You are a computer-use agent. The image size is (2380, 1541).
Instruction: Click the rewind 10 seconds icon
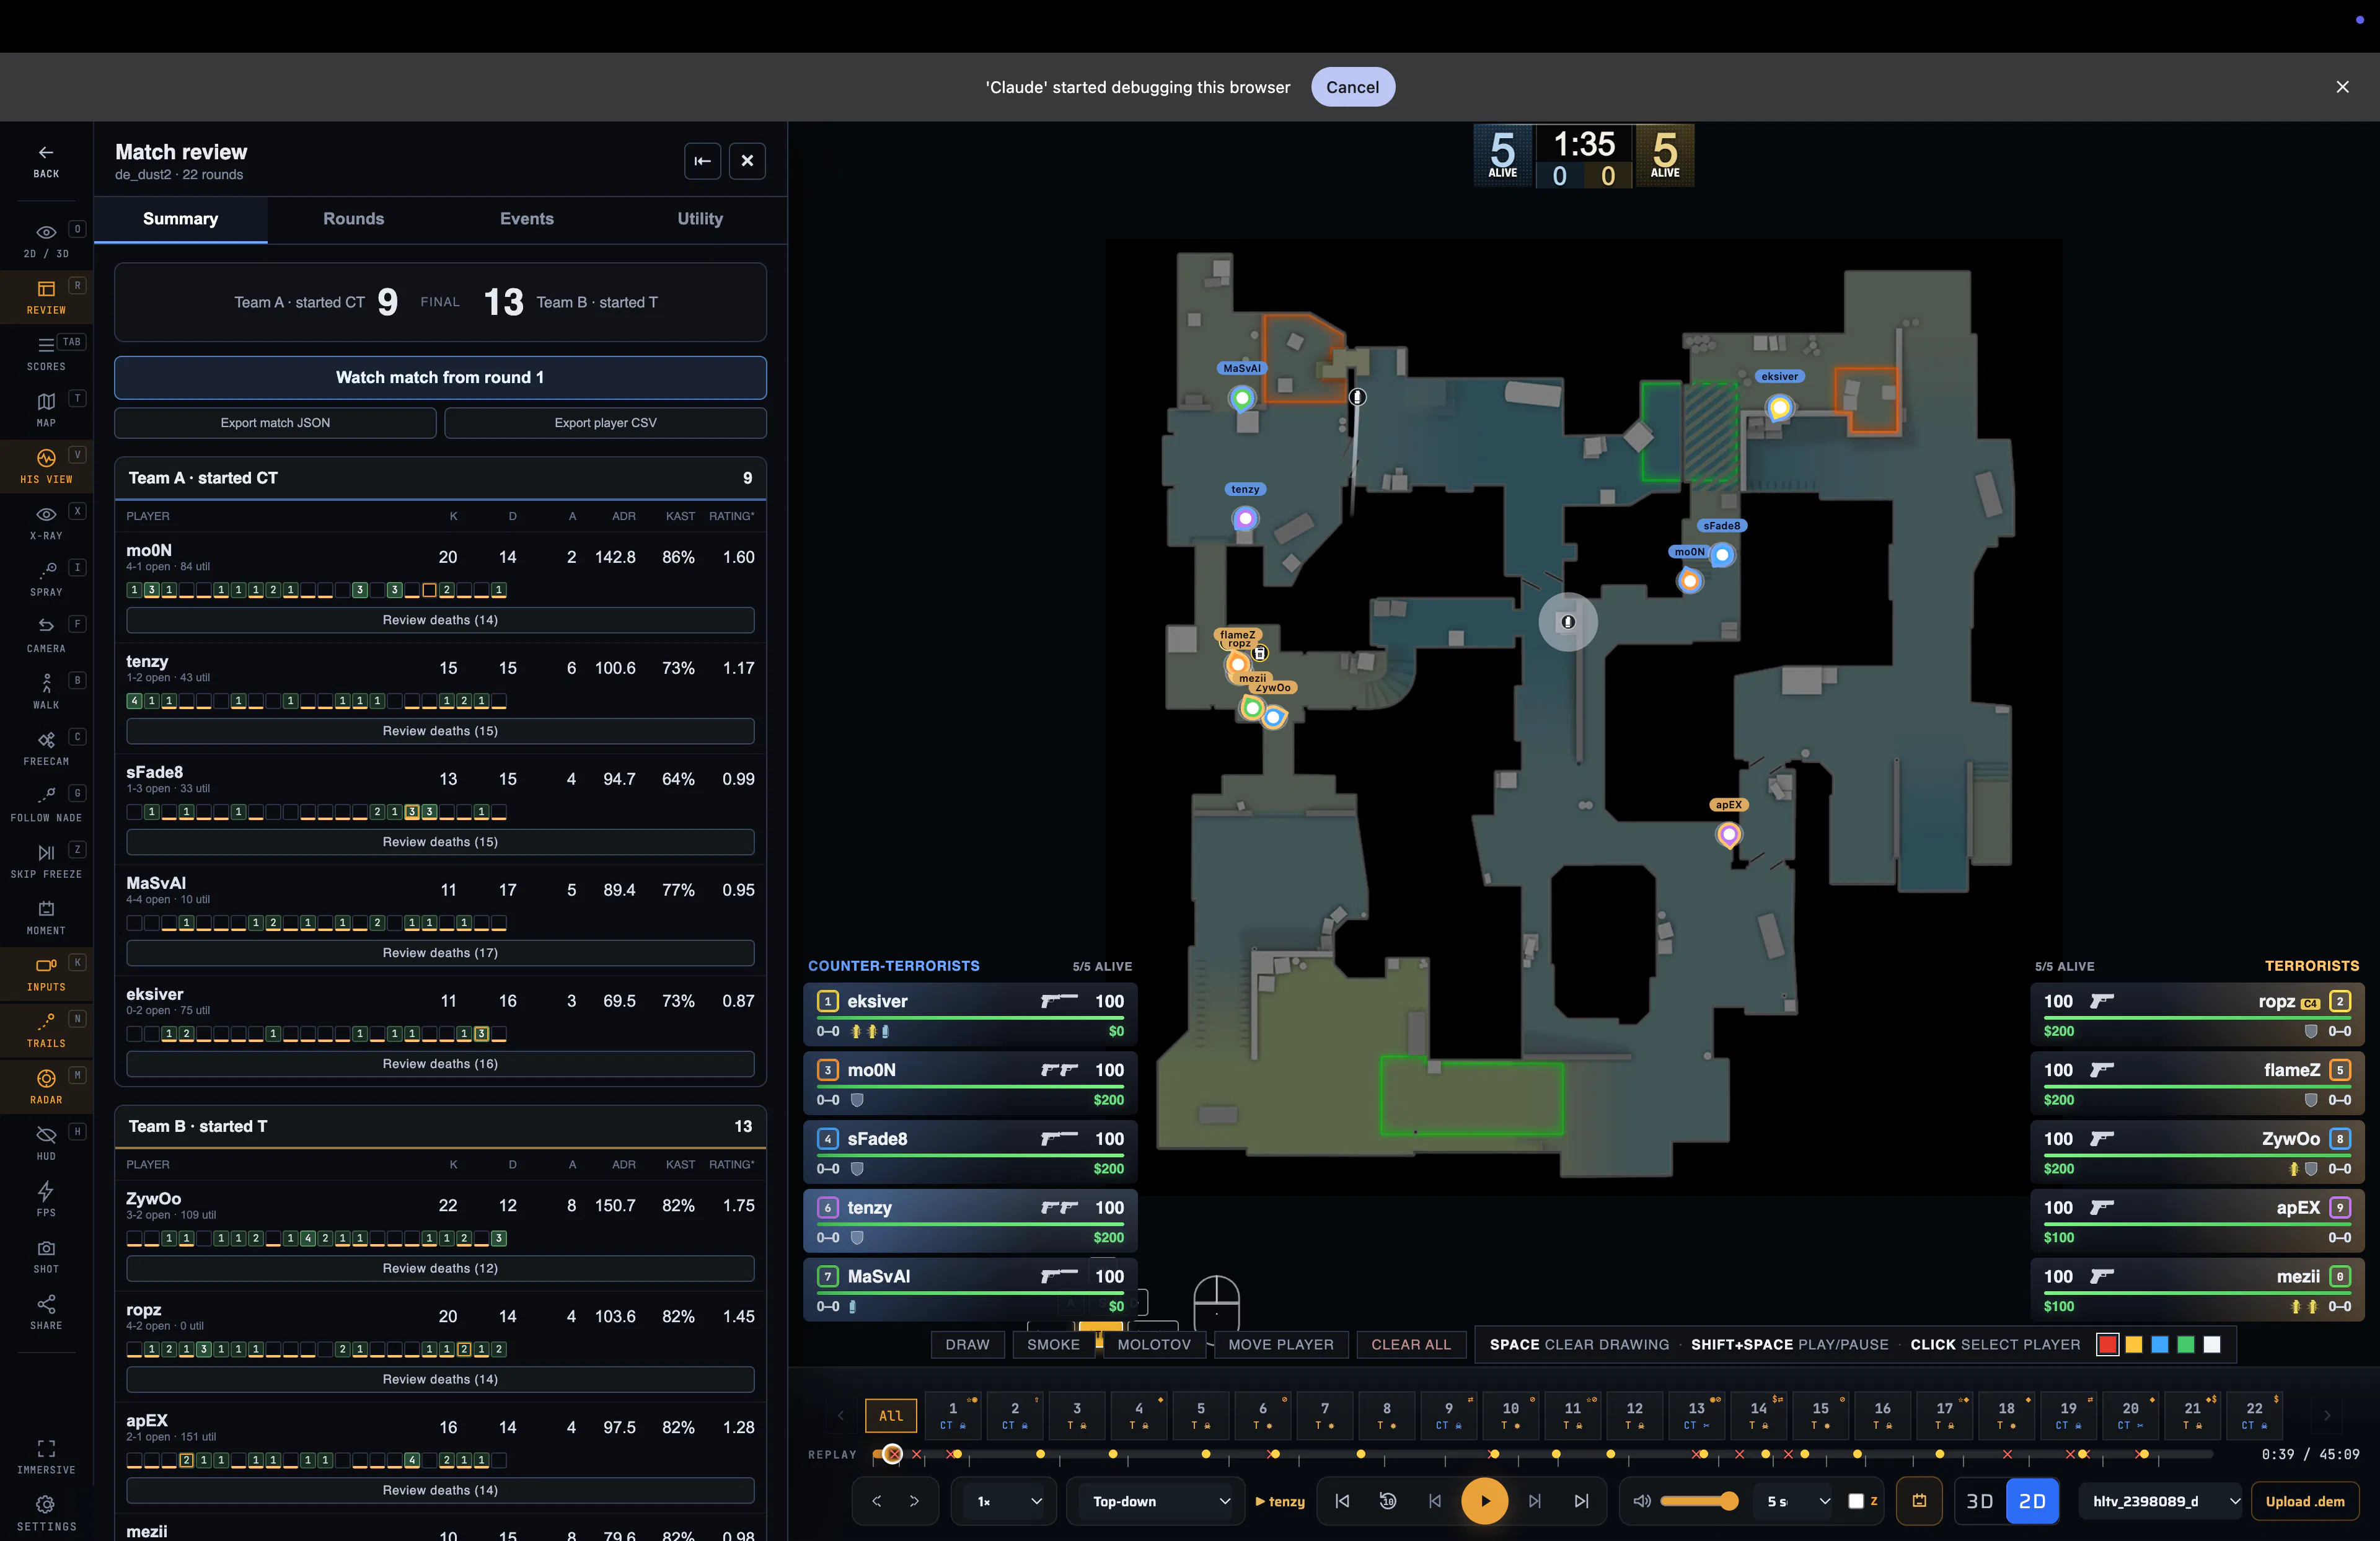[x=1388, y=1501]
